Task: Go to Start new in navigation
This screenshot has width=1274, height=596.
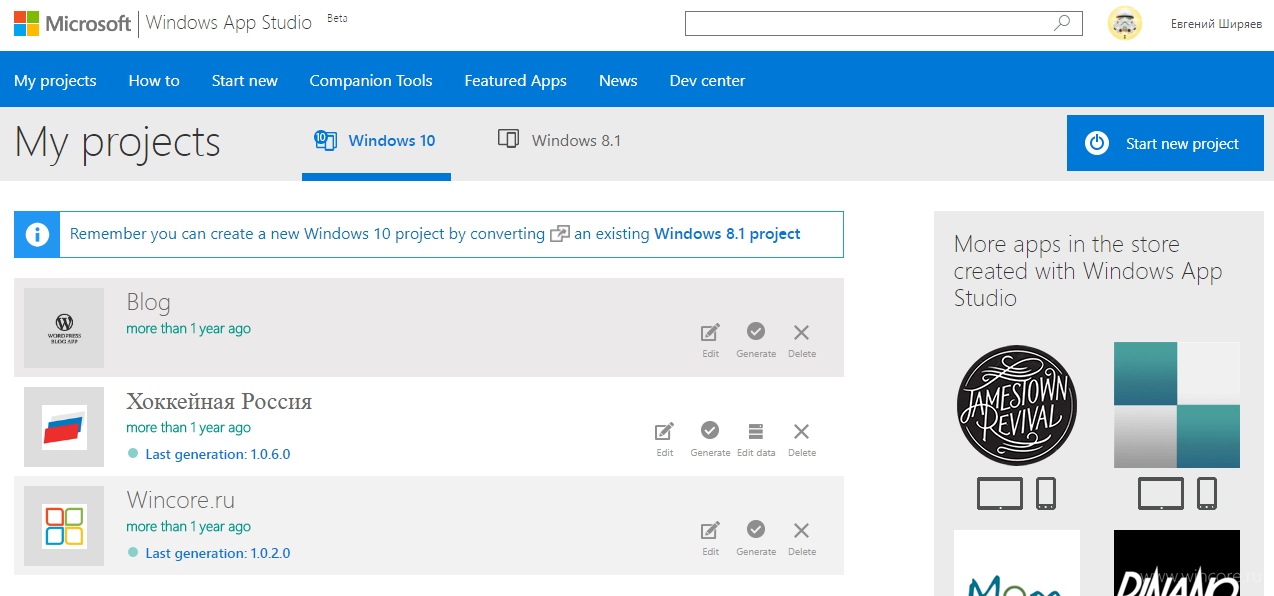Action: [x=245, y=81]
